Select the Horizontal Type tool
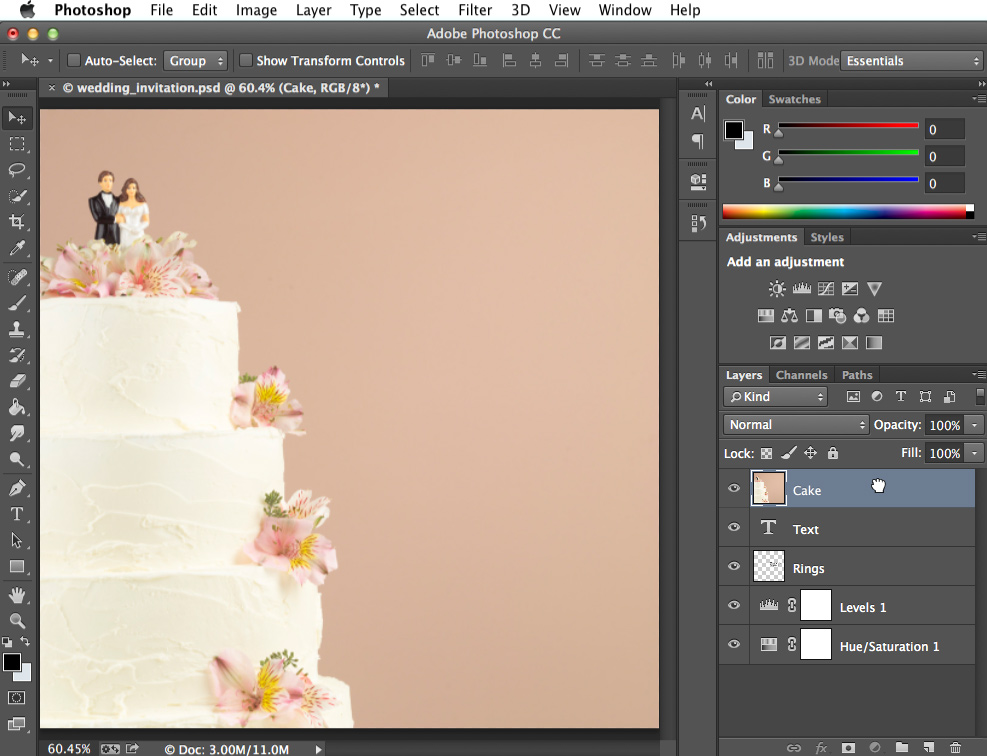987x756 pixels. [x=16, y=514]
